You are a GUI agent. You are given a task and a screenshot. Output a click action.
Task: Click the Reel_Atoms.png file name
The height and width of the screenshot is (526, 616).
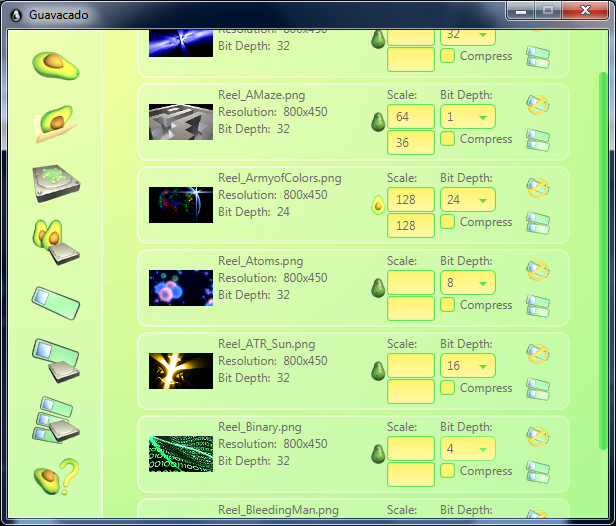click(x=260, y=261)
